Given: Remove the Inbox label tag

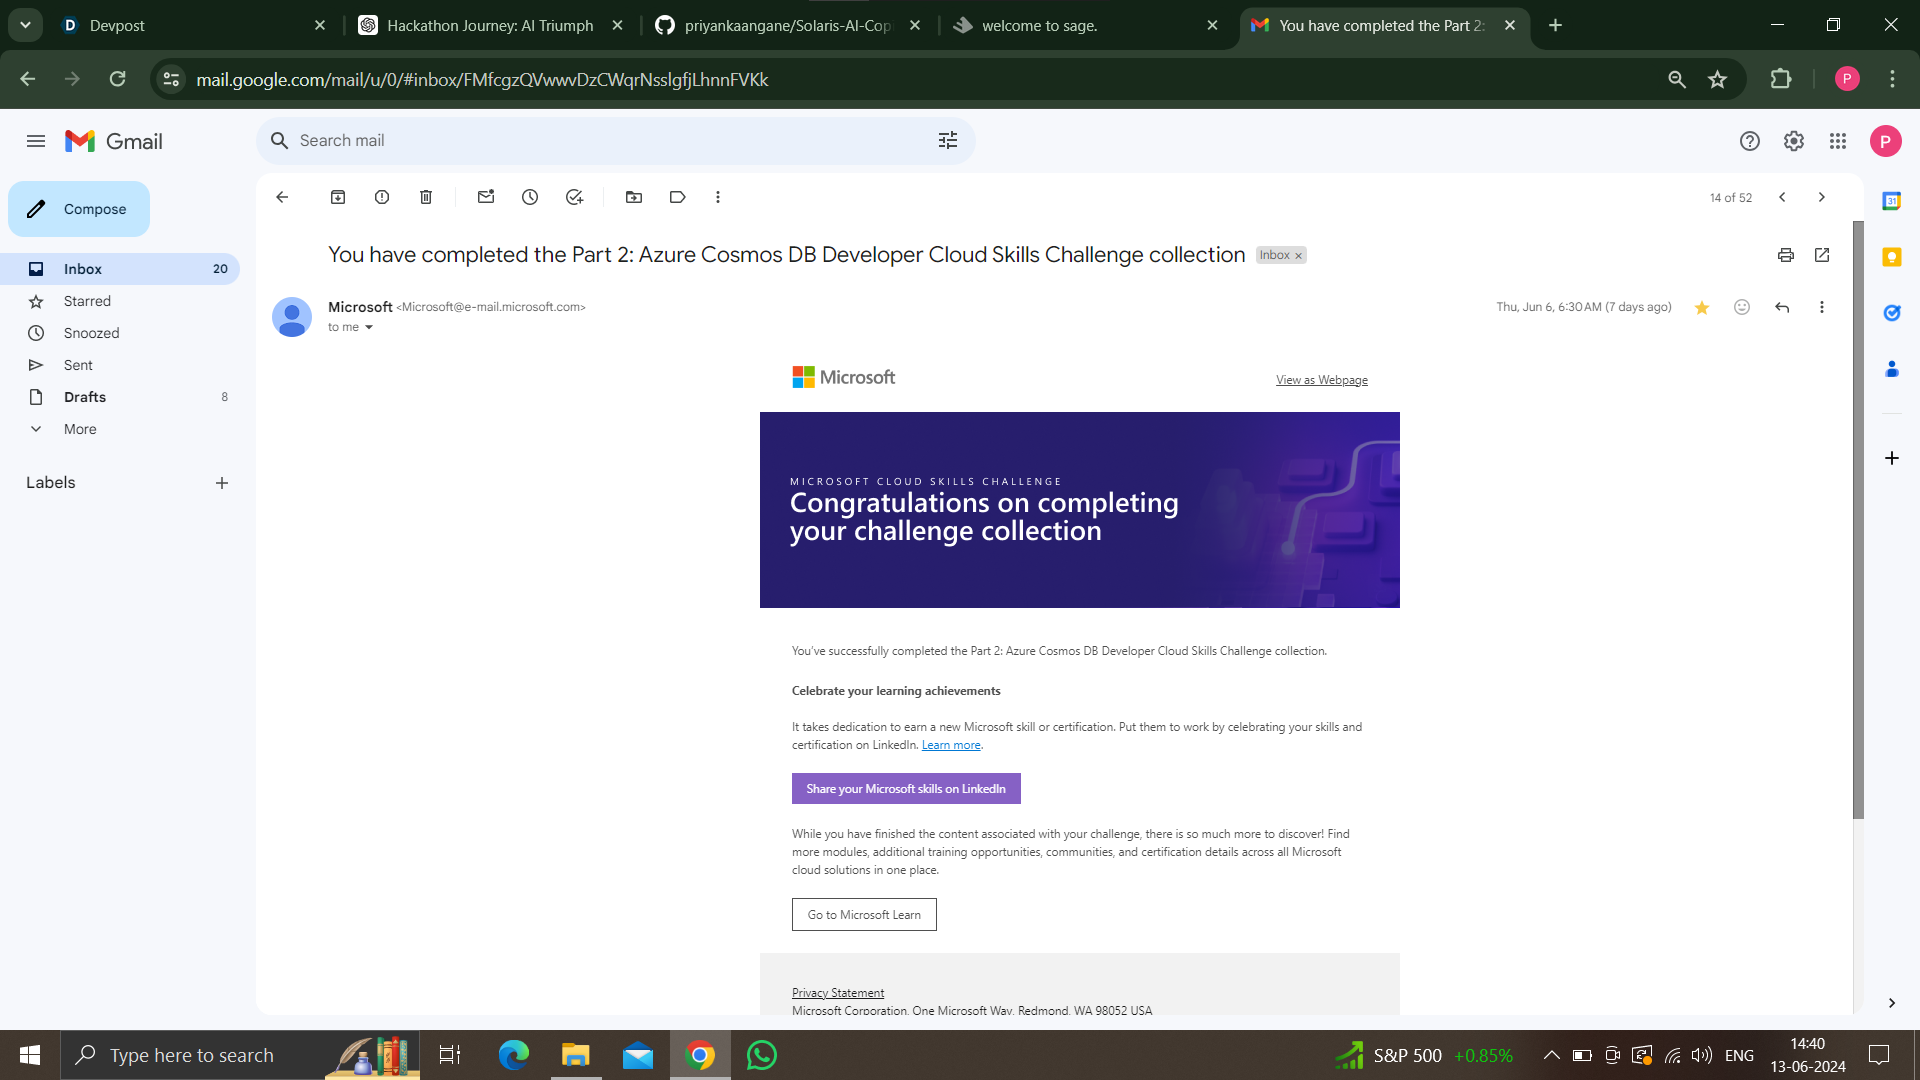Looking at the screenshot, I should coord(1299,256).
